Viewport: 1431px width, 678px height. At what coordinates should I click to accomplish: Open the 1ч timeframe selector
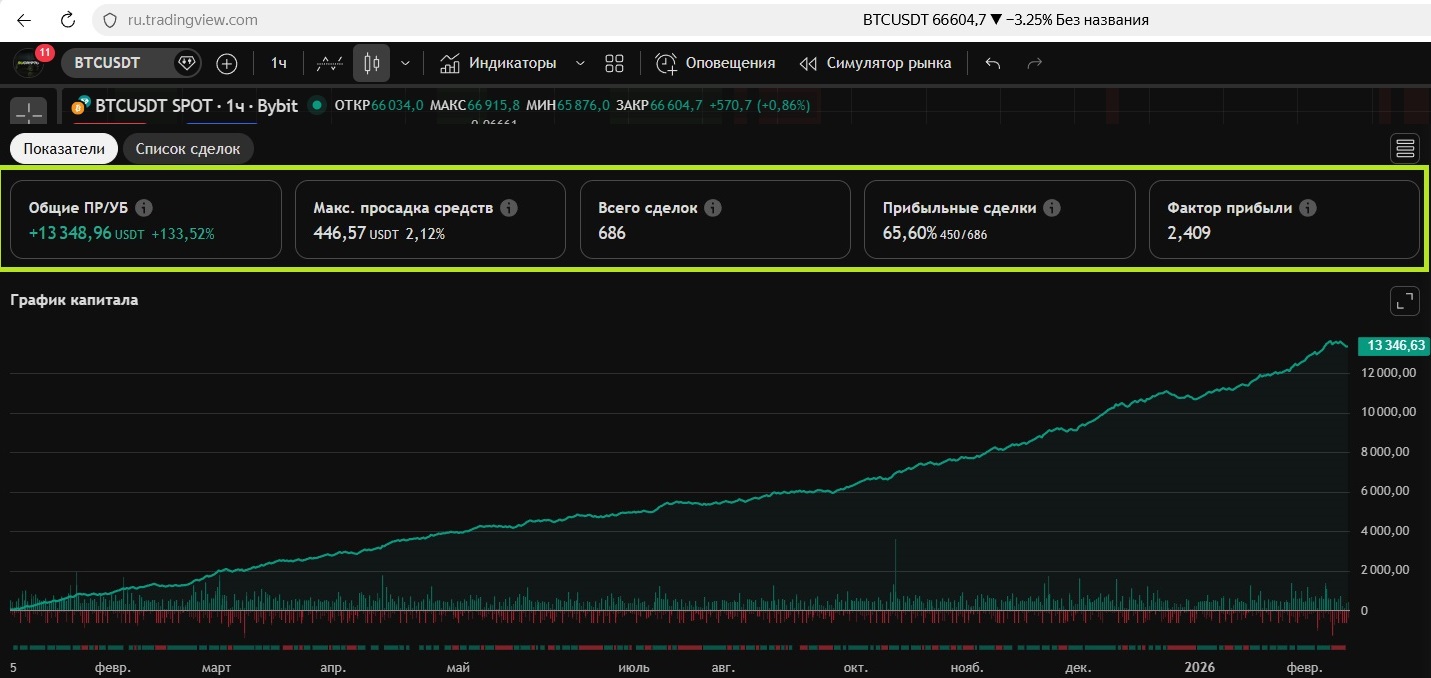[278, 63]
